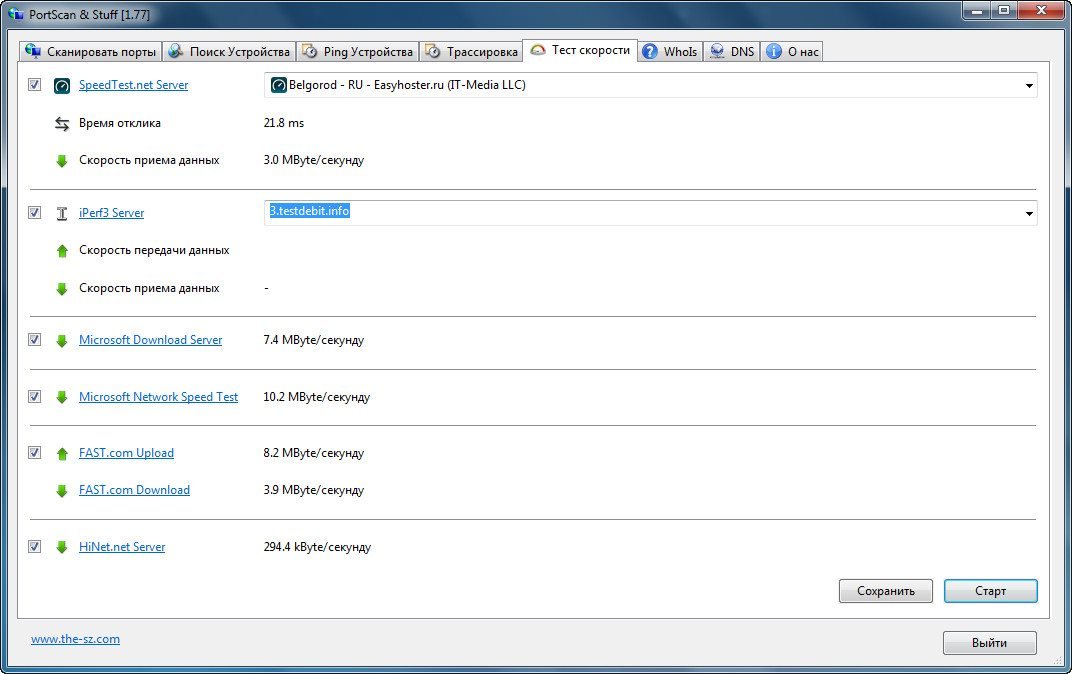Screen dimensions: 1072x674
Task: Open the Поиск Устройства tab
Action: 230,51
